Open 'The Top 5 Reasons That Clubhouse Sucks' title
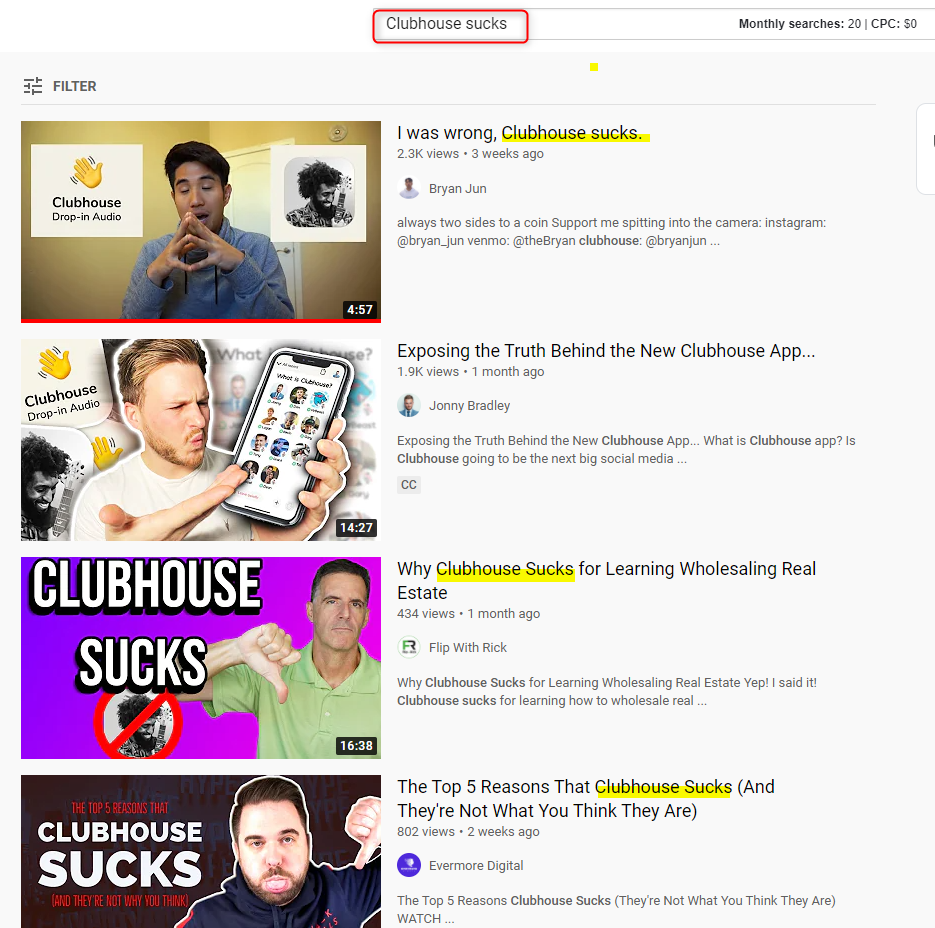The height and width of the screenshot is (928, 935). 586,799
